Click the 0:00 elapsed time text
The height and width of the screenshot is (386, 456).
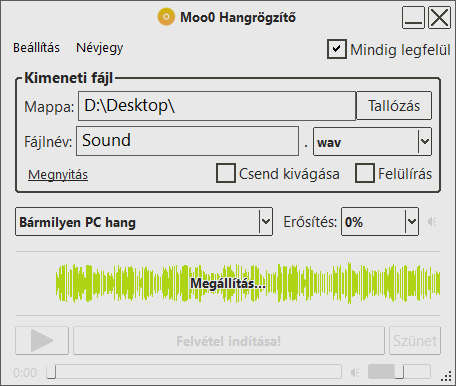tap(25, 372)
